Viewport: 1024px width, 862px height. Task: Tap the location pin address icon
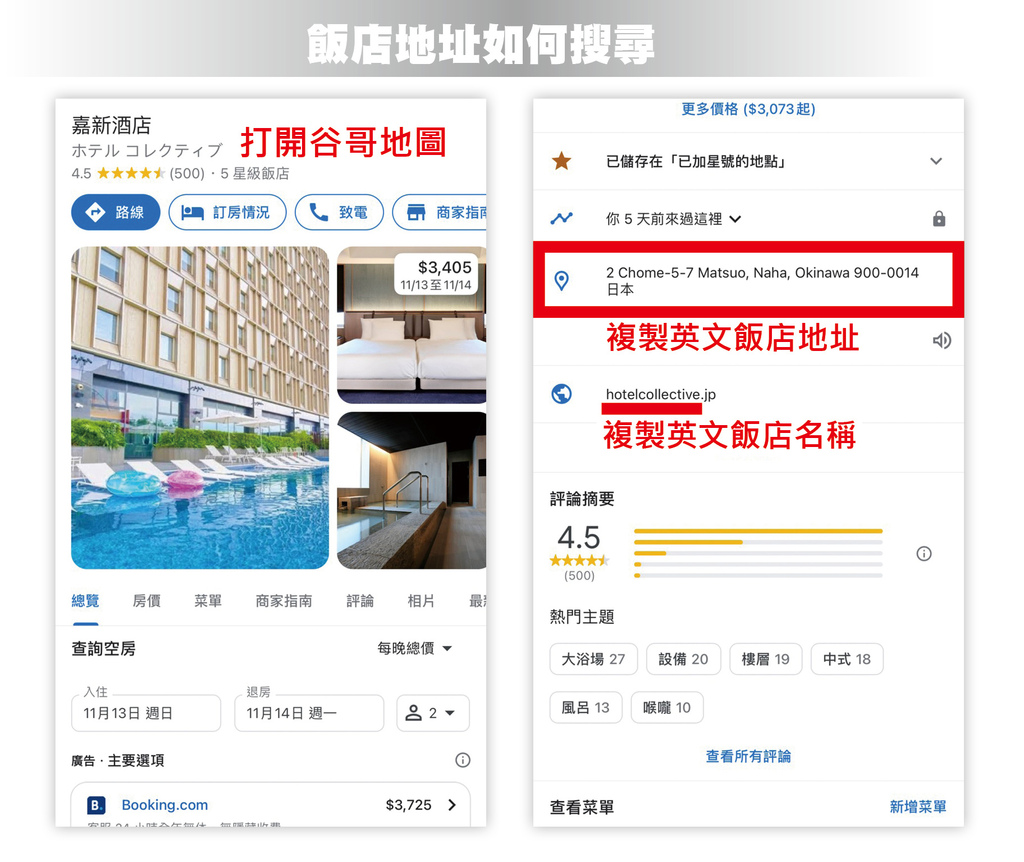tap(562, 280)
